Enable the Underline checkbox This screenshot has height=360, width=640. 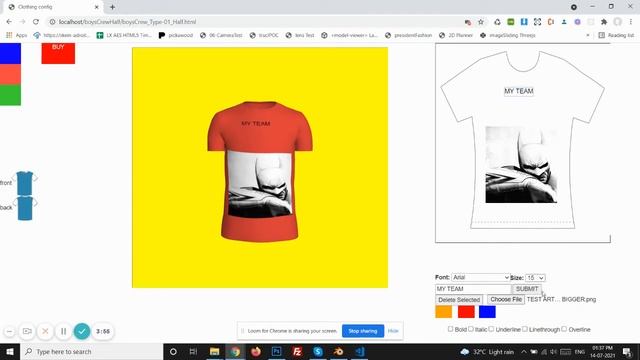click(x=491, y=329)
